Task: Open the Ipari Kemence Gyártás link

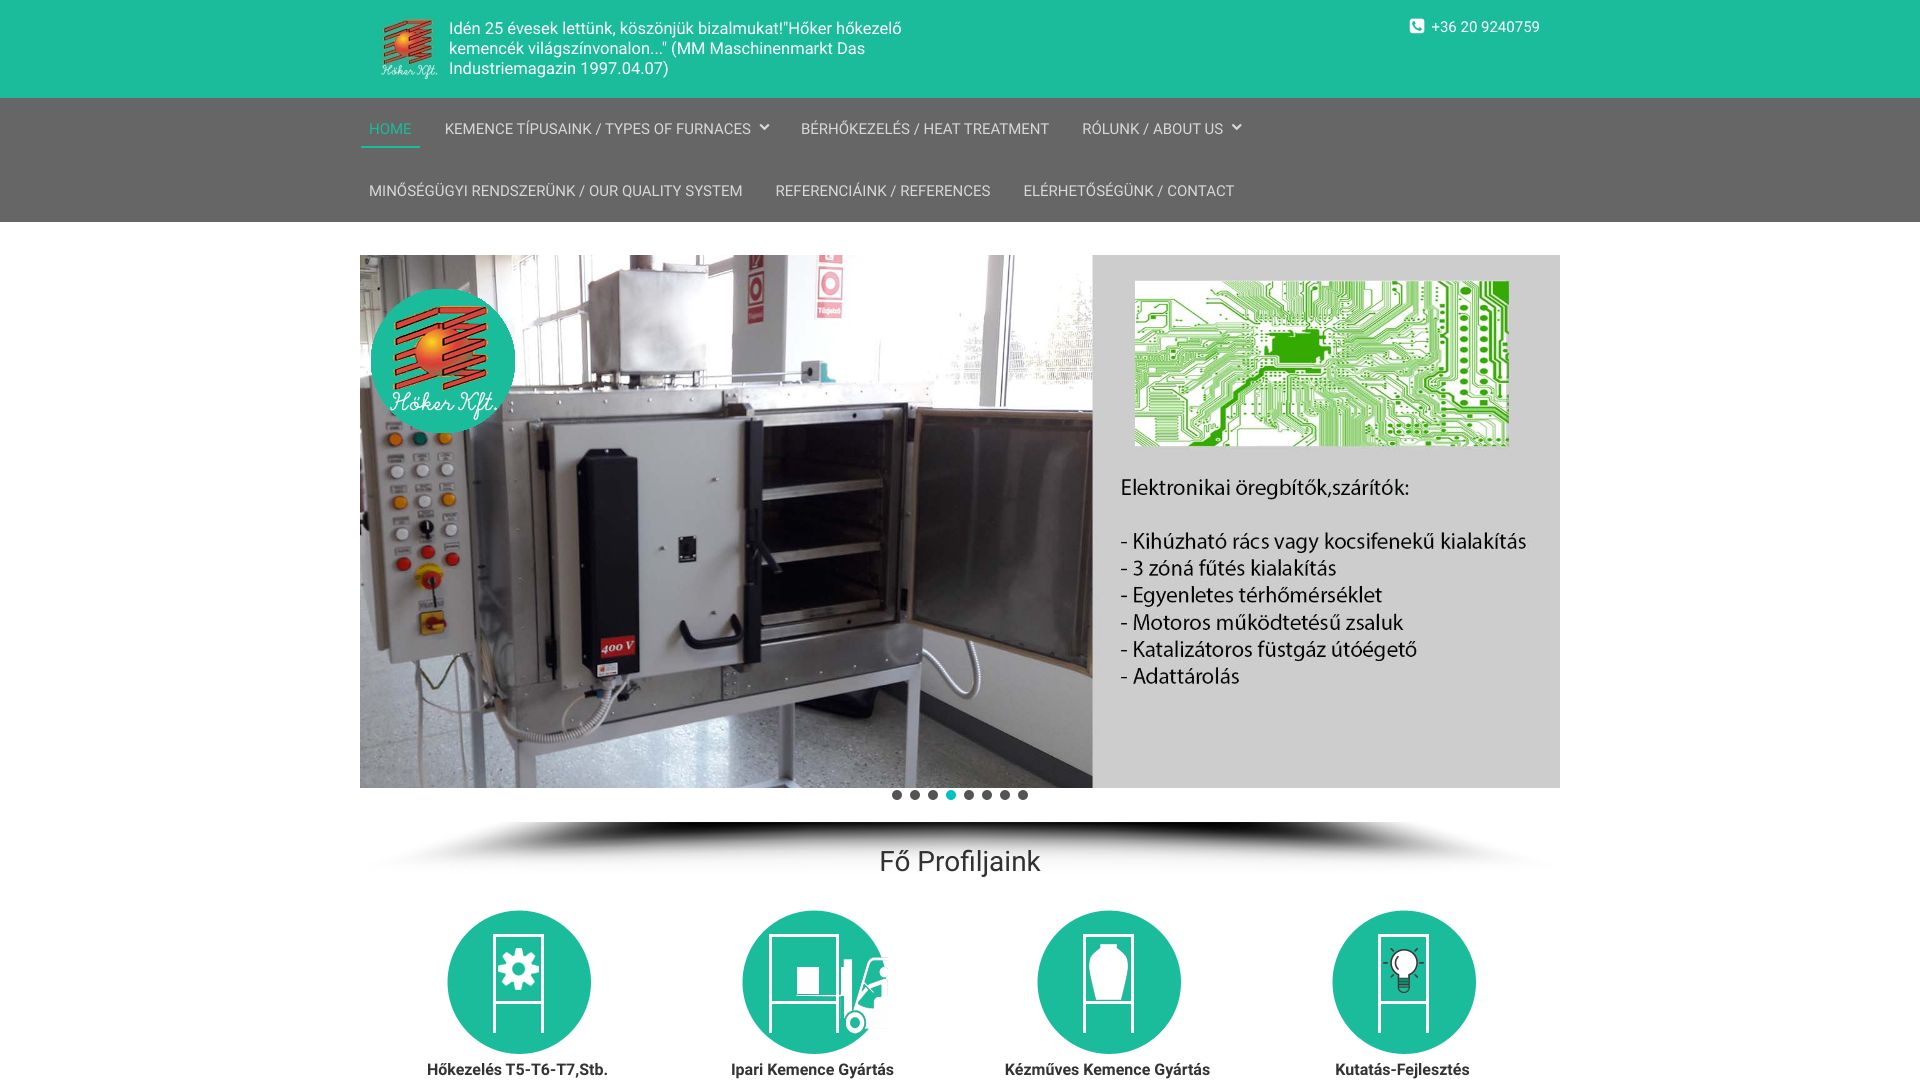Action: [x=812, y=1070]
